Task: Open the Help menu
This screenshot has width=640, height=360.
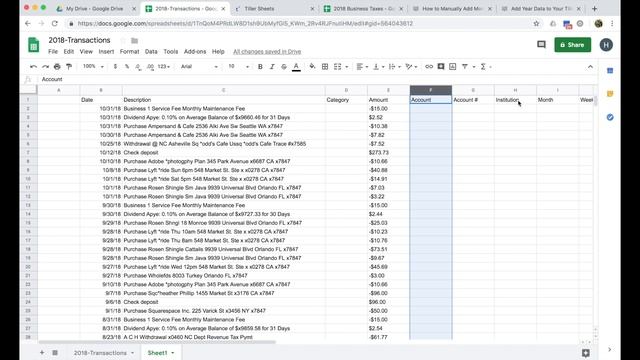Action: [218, 51]
